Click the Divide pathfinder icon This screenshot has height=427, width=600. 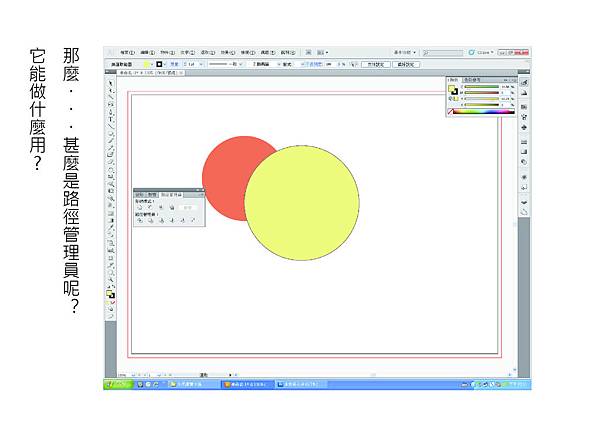coord(140,220)
